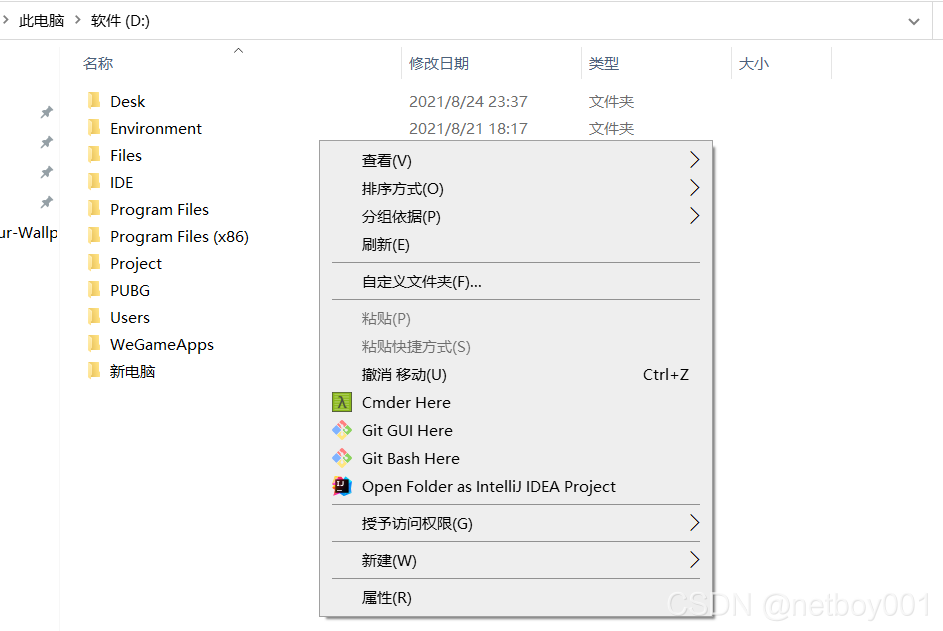Viewport: 943px width, 631px height.
Task: Select the Program Files folder name
Action: 159,210
